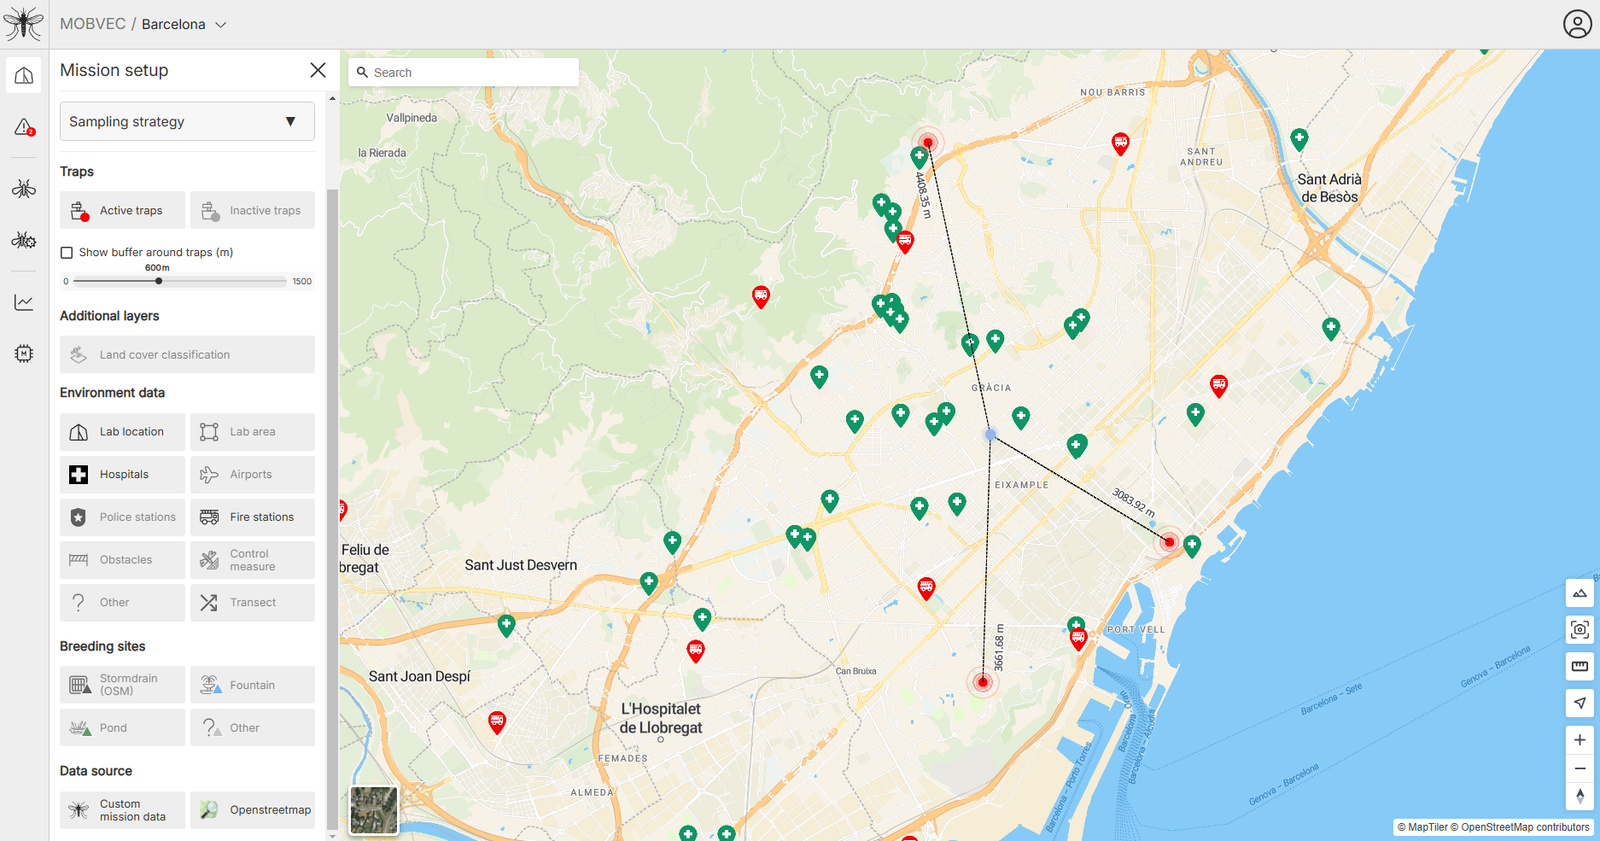The height and width of the screenshot is (841, 1600).
Task: Reset map bearing with compass control
Action: [1580, 796]
